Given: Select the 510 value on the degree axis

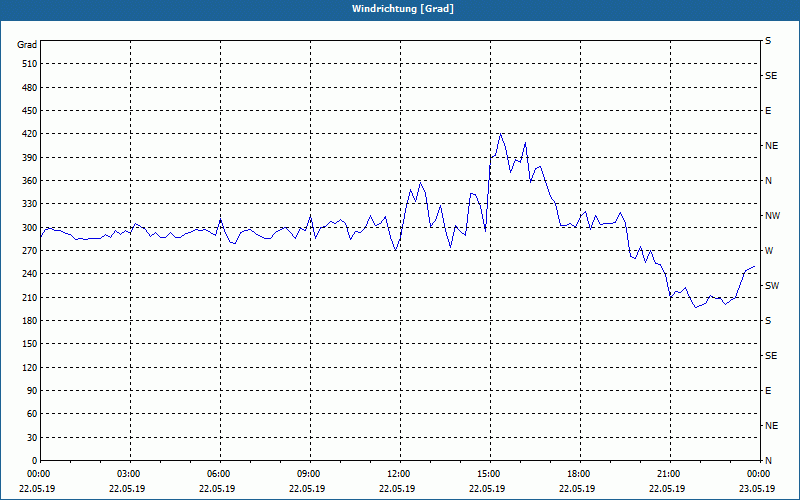Looking at the screenshot, I should pyautogui.click(x=30, y=64).
